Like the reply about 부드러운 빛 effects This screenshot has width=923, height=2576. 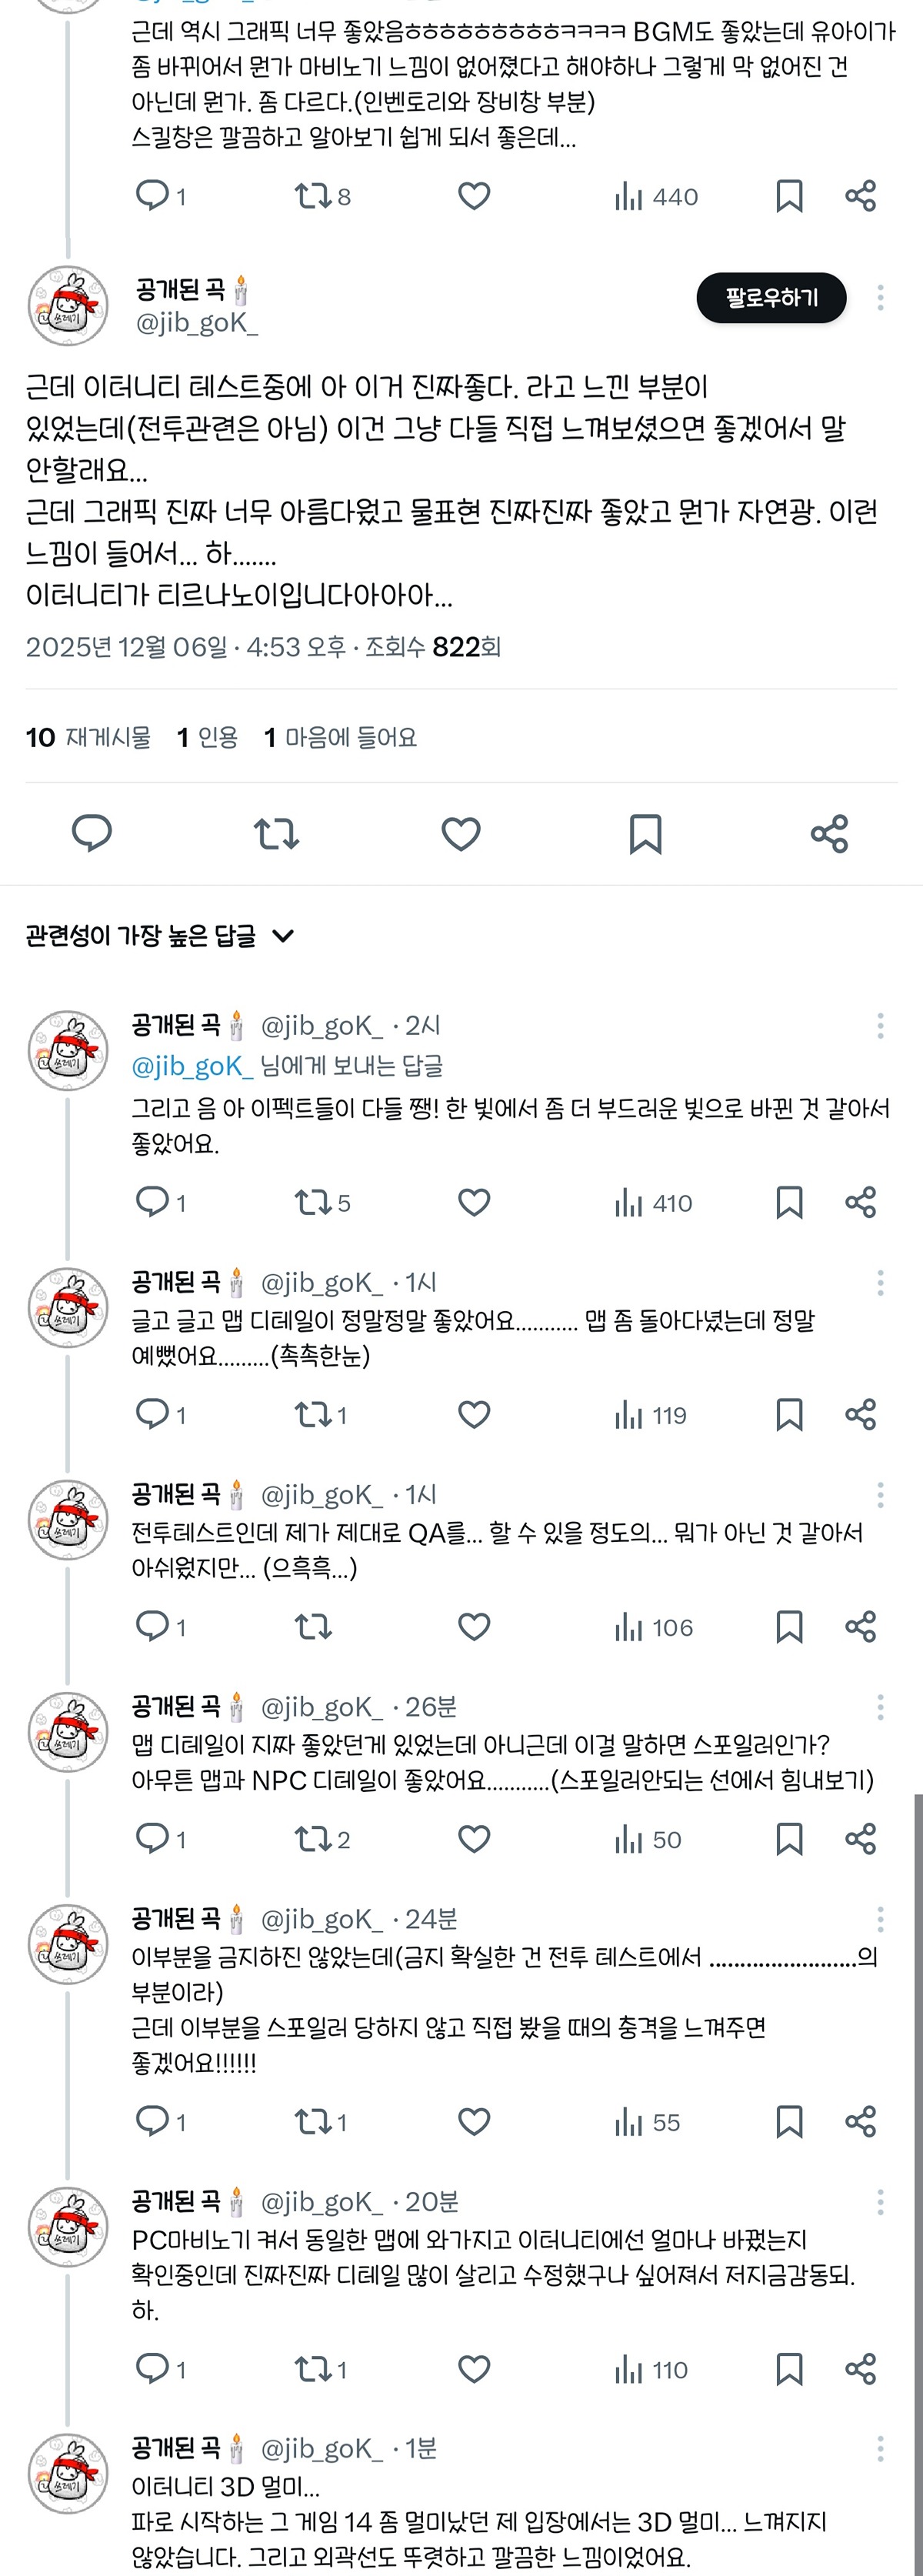[x=474, y=1202]
